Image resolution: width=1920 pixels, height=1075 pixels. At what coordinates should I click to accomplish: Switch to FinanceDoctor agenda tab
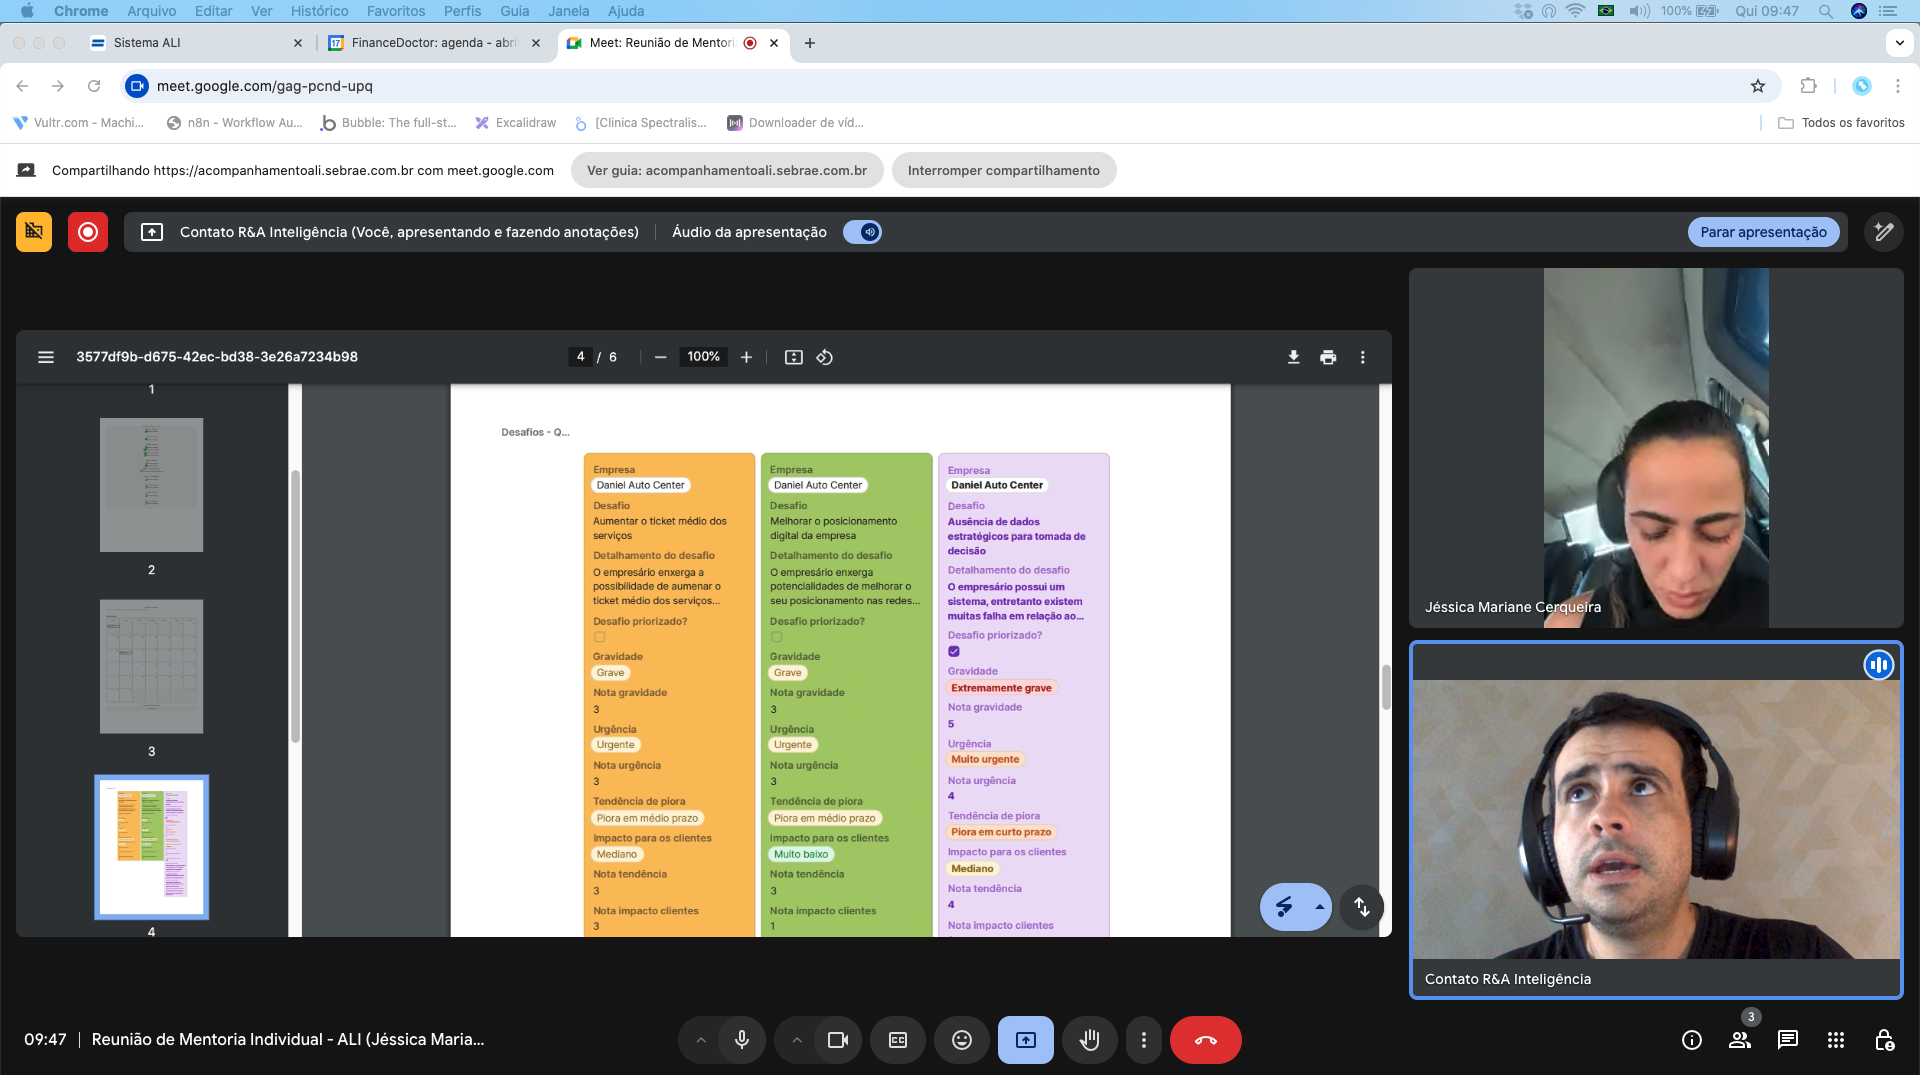435,43
